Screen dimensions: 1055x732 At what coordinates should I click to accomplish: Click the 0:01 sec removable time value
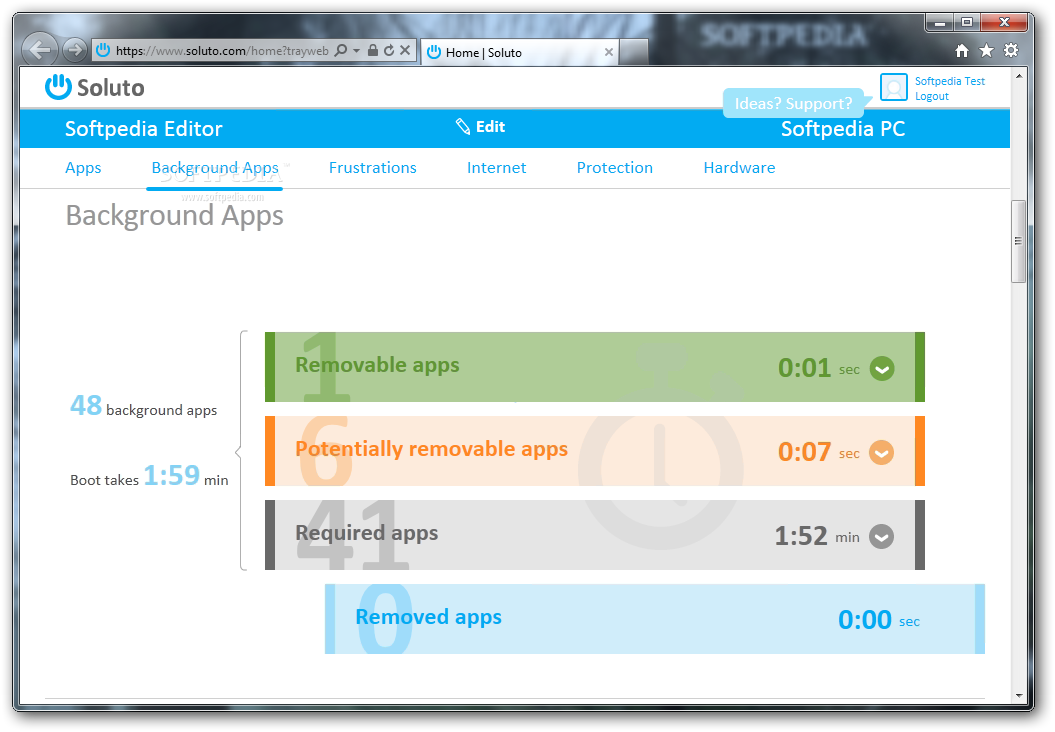[819, 368]
